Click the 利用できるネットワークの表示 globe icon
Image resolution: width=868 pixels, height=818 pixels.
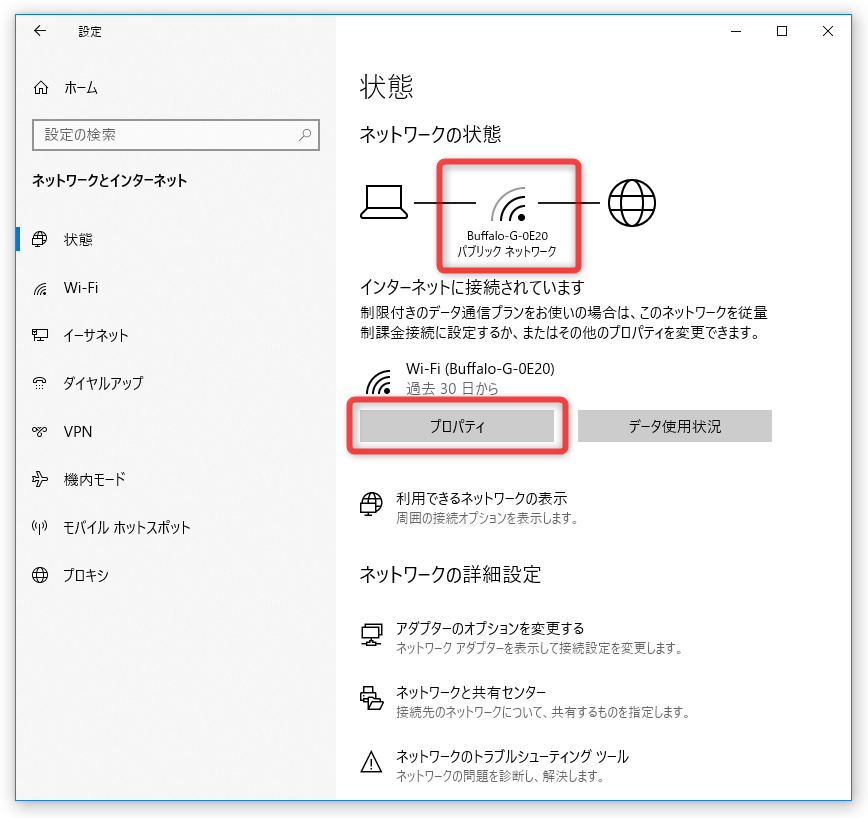tap(371, 504)
